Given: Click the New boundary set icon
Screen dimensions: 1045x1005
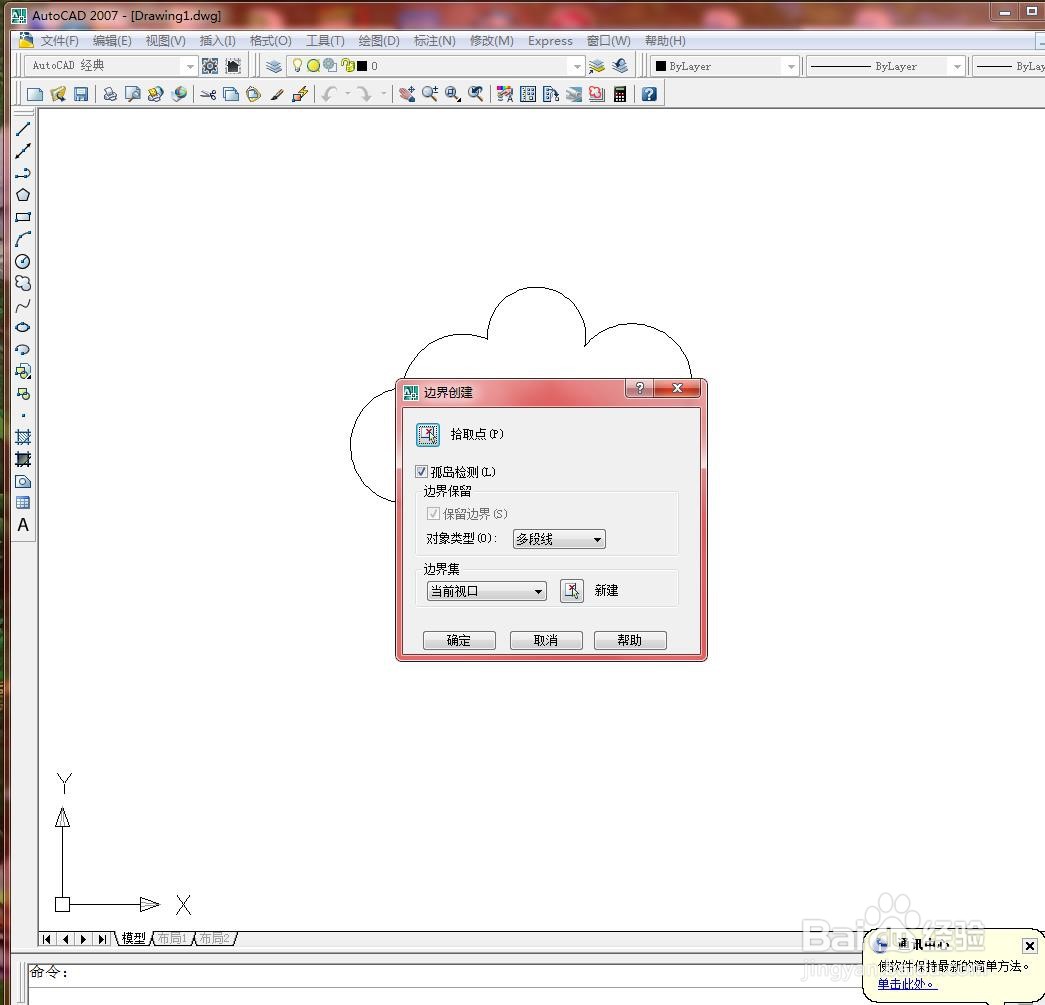Looking at the screenshot, I should coord(572,590).
